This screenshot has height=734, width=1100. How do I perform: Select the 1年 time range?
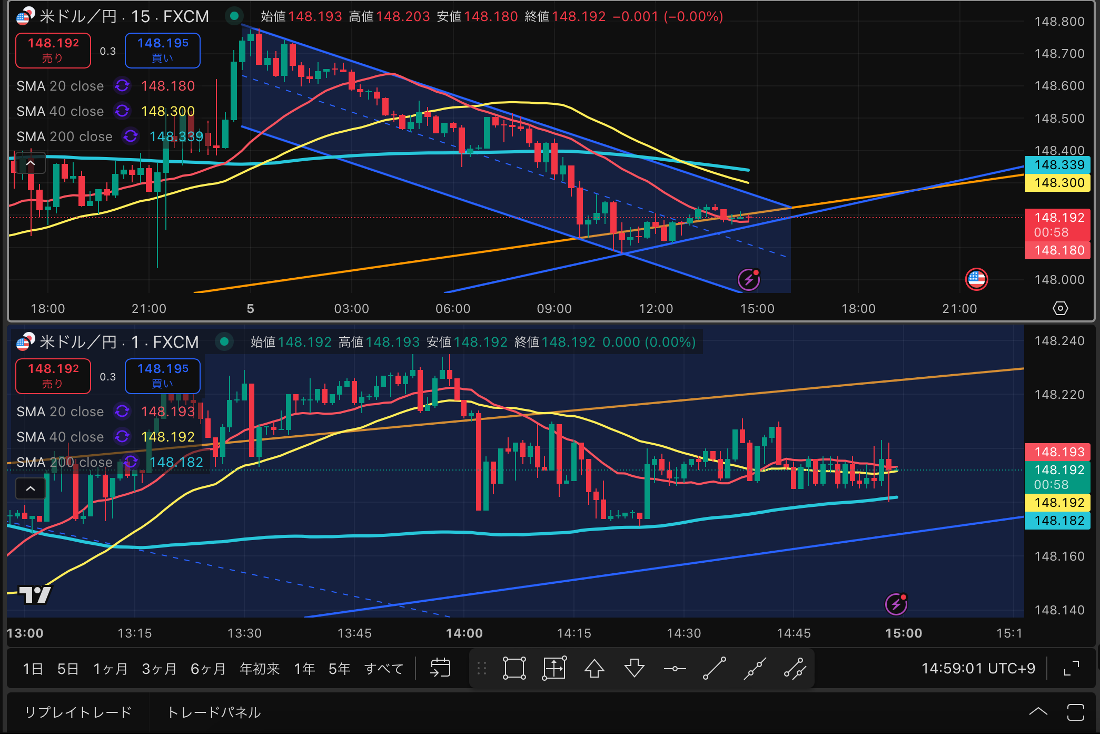tap(304, 669)
